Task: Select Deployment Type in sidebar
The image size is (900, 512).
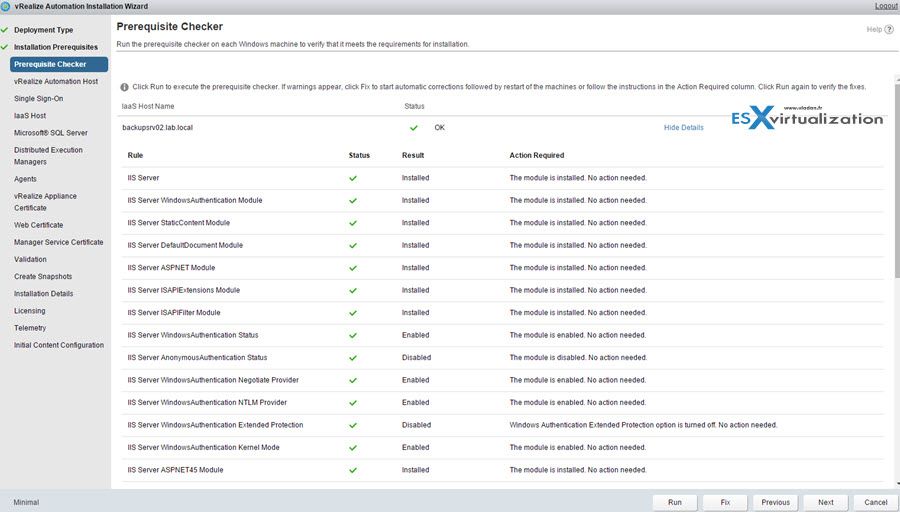Action: coord(44,30)
